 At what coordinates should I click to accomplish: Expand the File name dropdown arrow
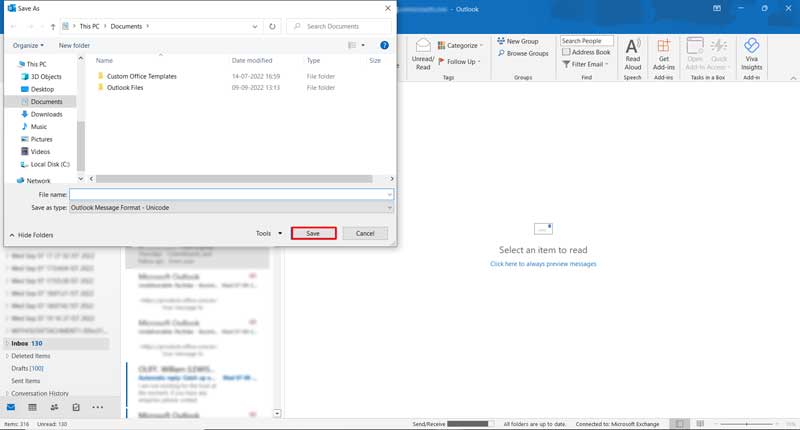(x=389, y=194)
